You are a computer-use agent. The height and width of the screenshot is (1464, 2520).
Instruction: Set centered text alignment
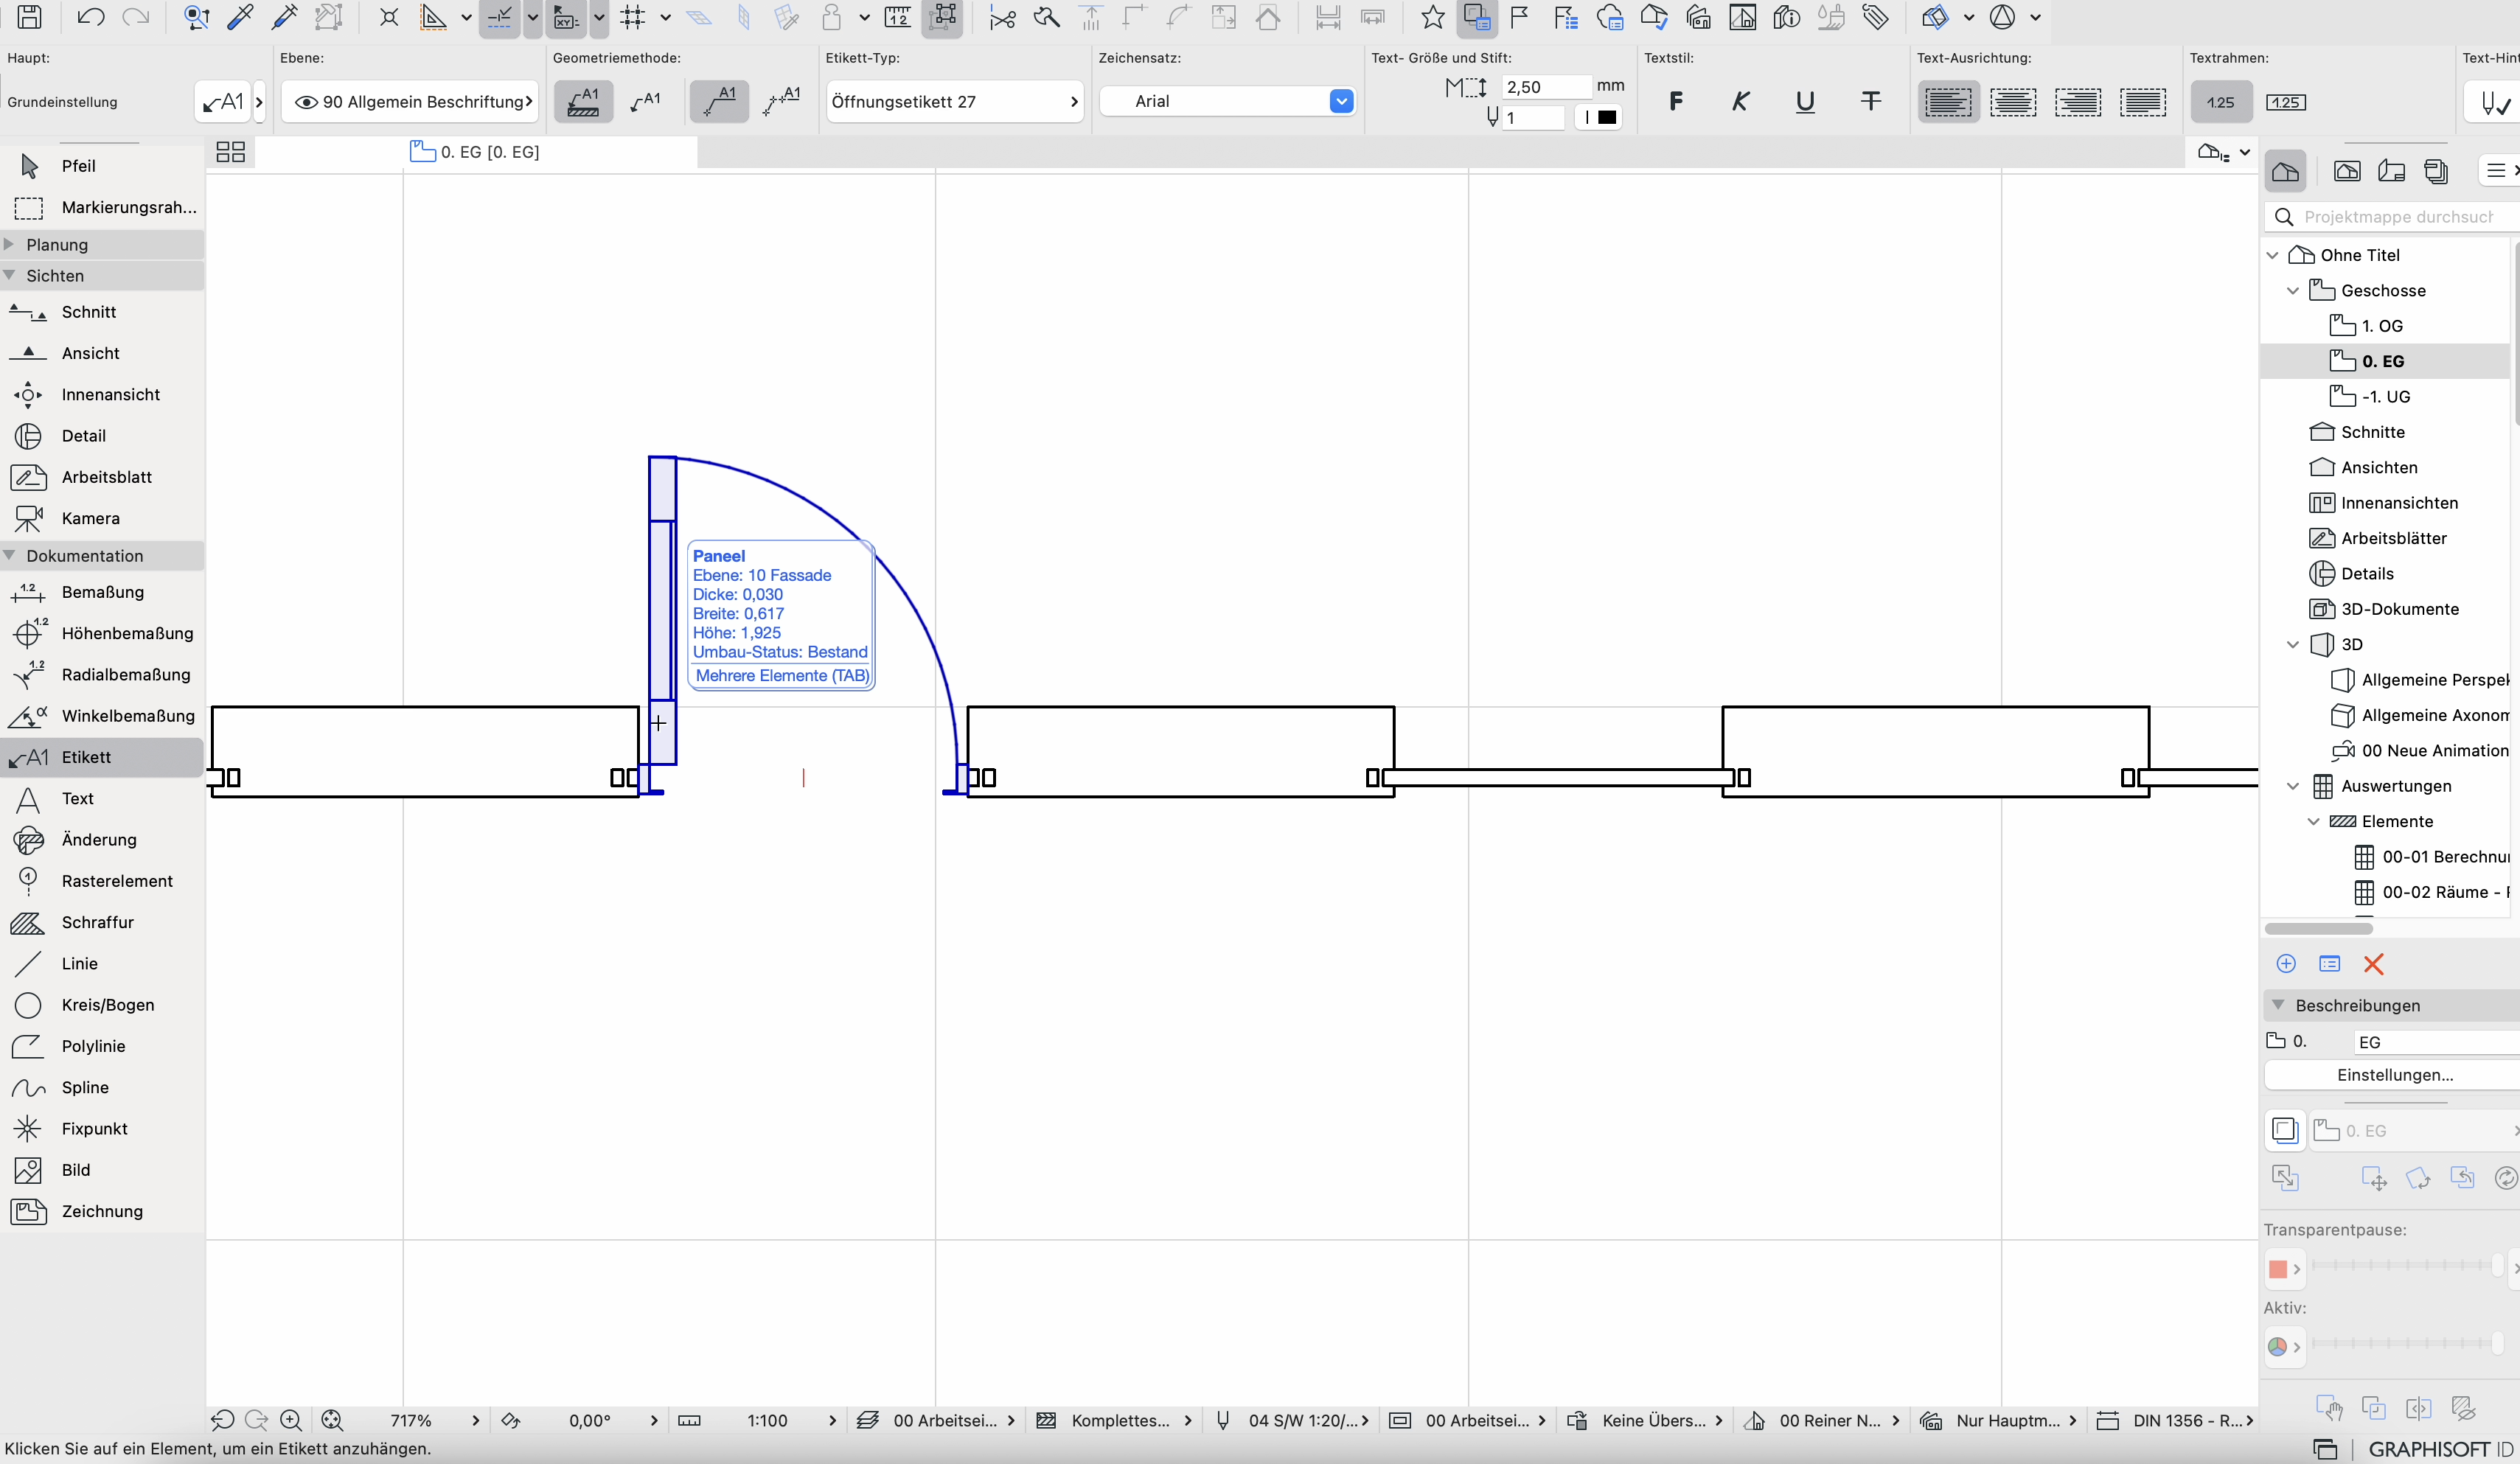pyautogui.click(x=2013, y=102)
